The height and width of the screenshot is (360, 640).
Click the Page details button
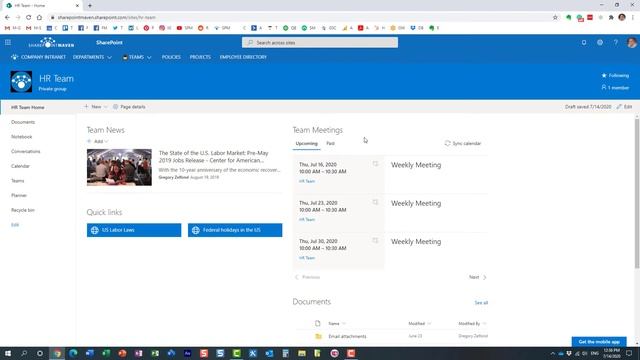pos(129,107)
